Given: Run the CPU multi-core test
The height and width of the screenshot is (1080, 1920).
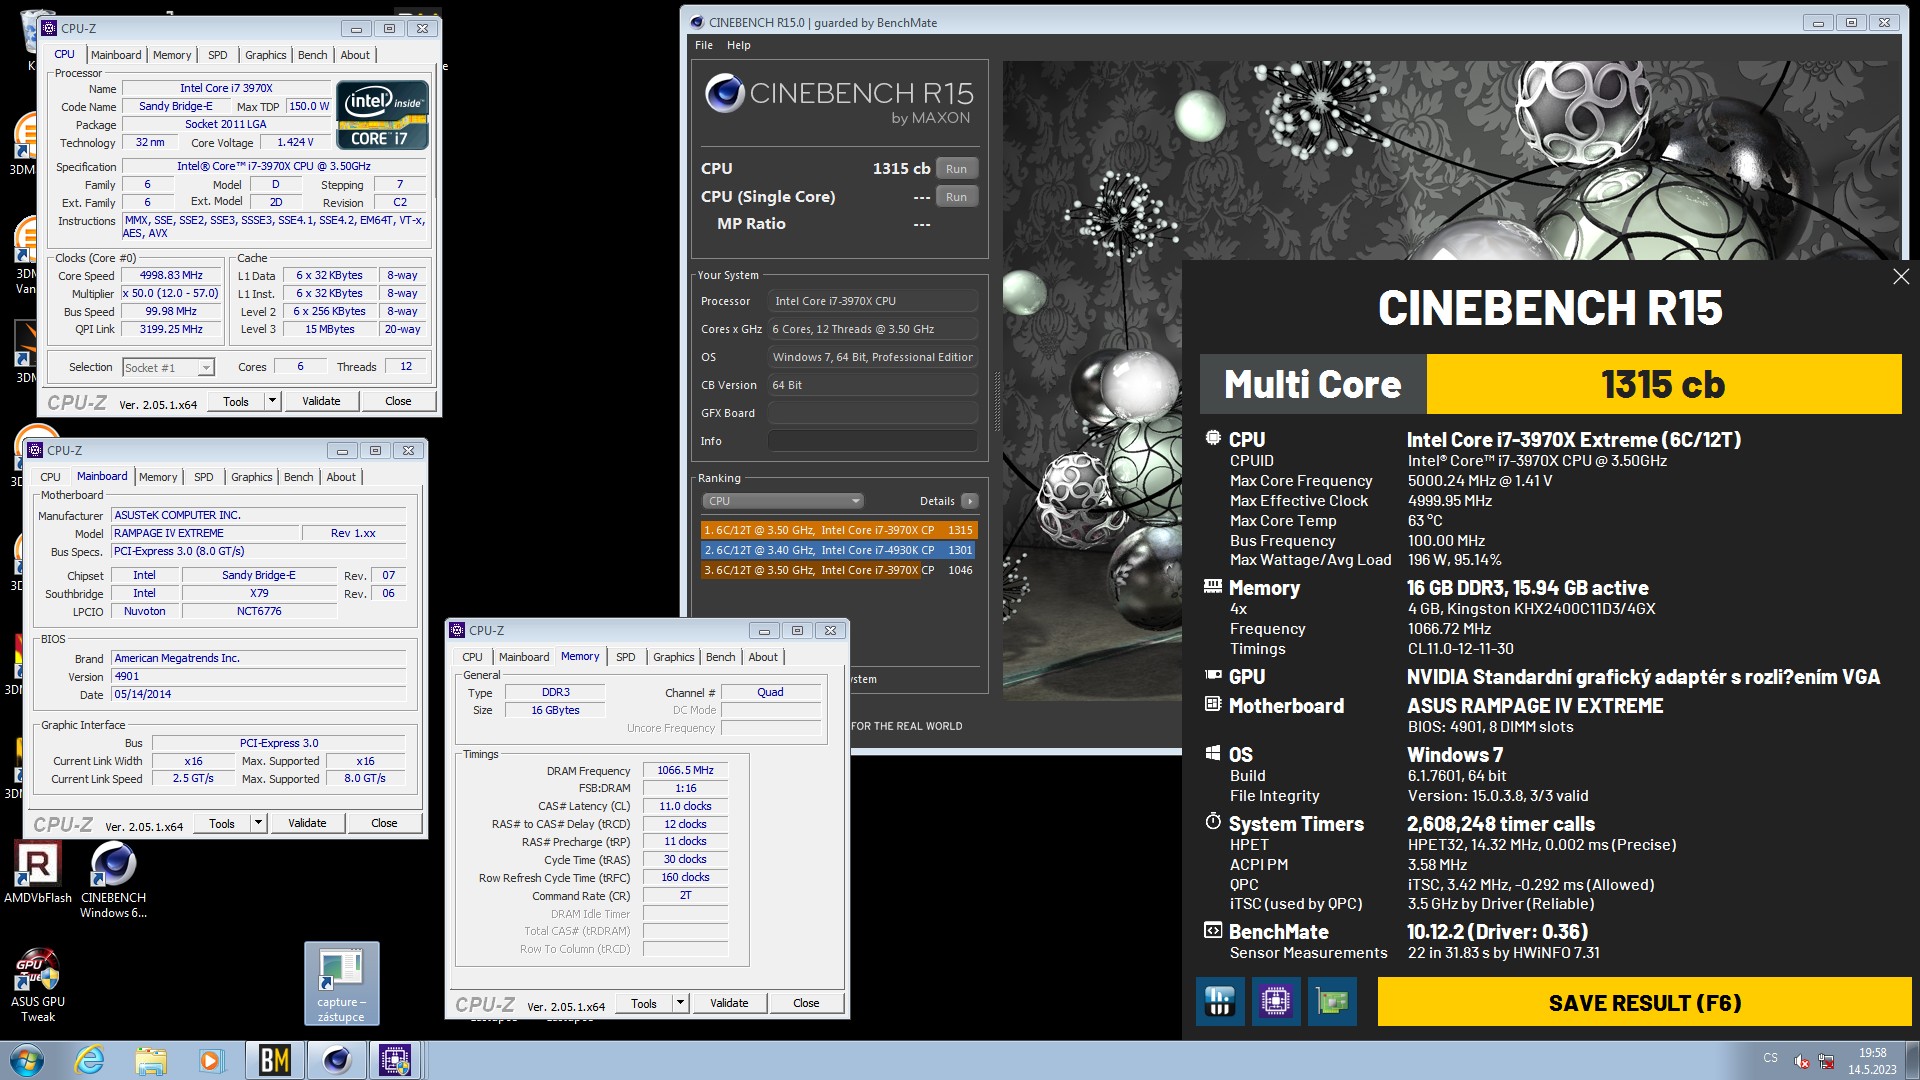Looking at the screenshot, I should (x=956, y=169).
